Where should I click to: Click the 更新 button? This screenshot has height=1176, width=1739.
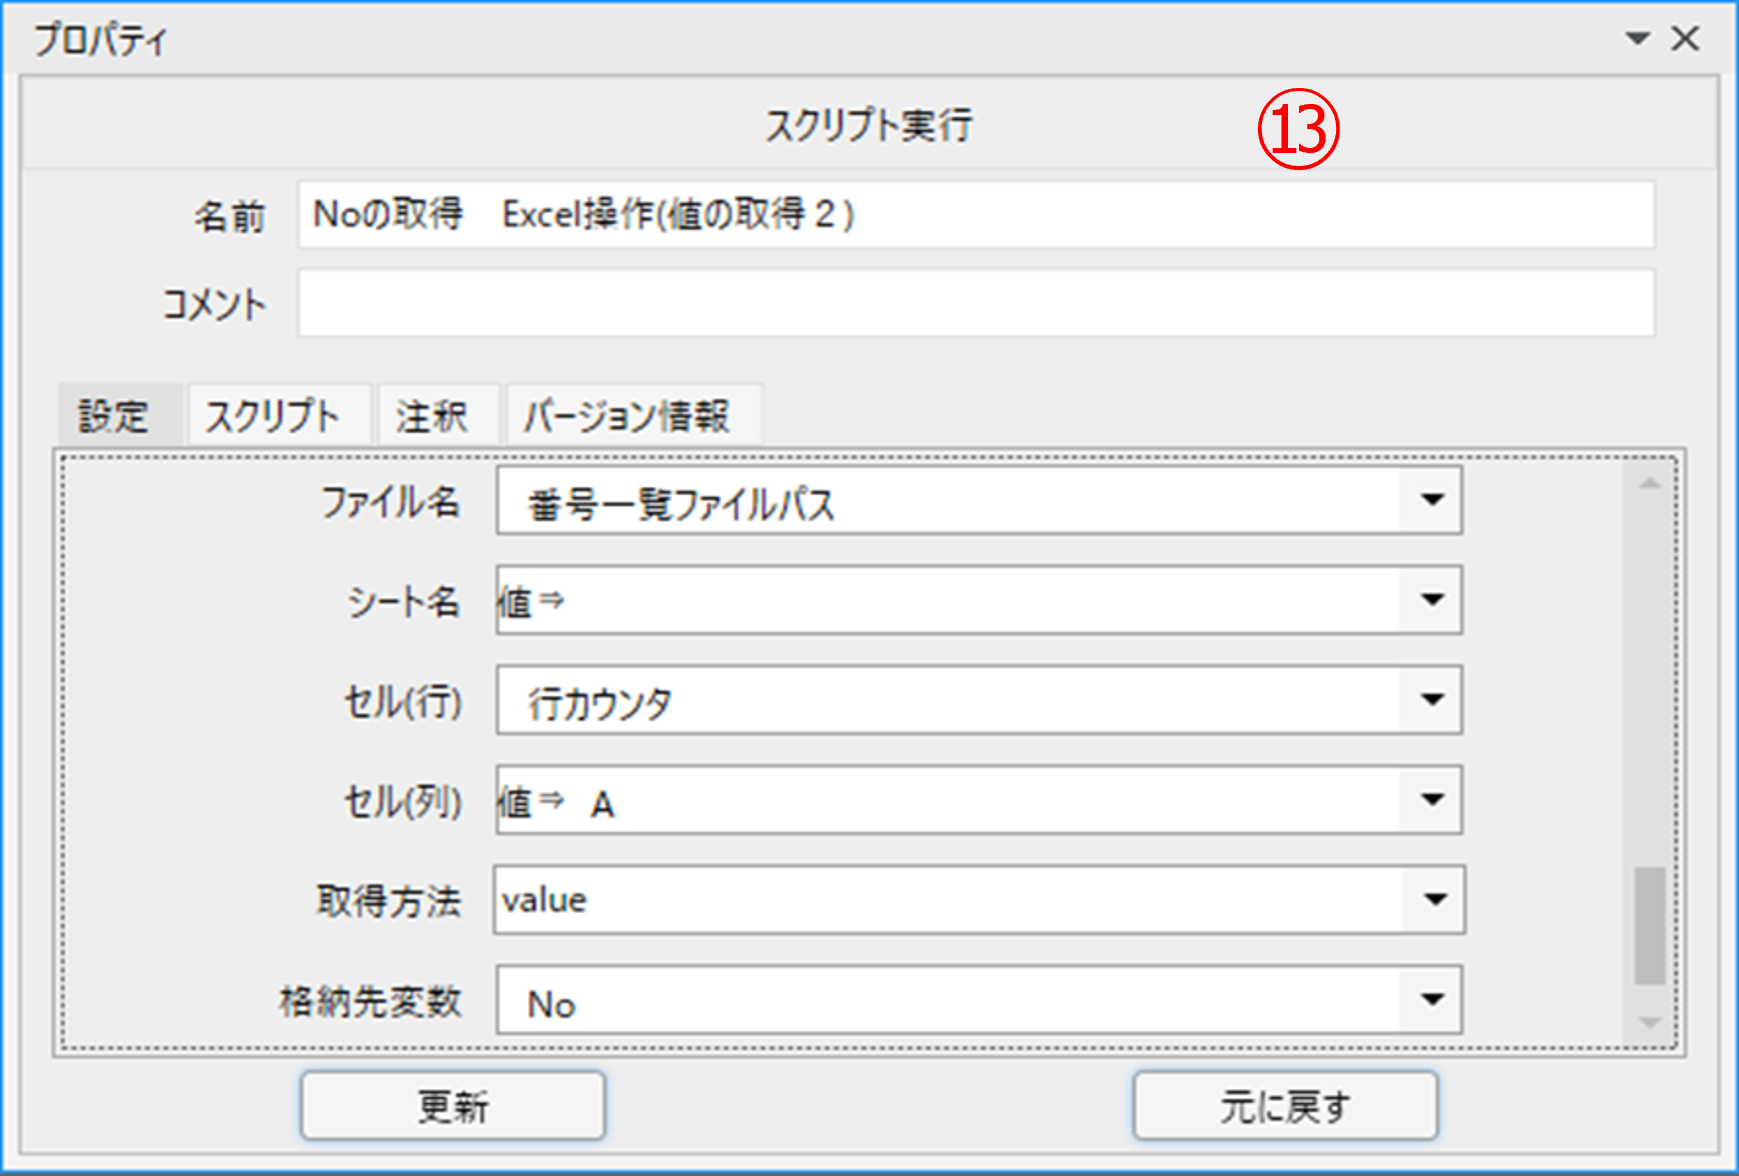pos(453,1106)
